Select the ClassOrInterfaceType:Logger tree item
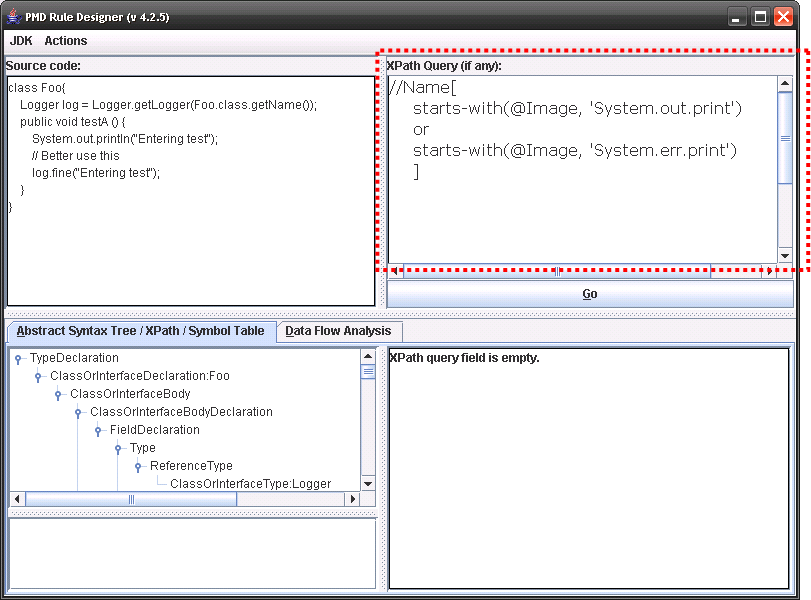811x600 pixels. tap(250, 484)
